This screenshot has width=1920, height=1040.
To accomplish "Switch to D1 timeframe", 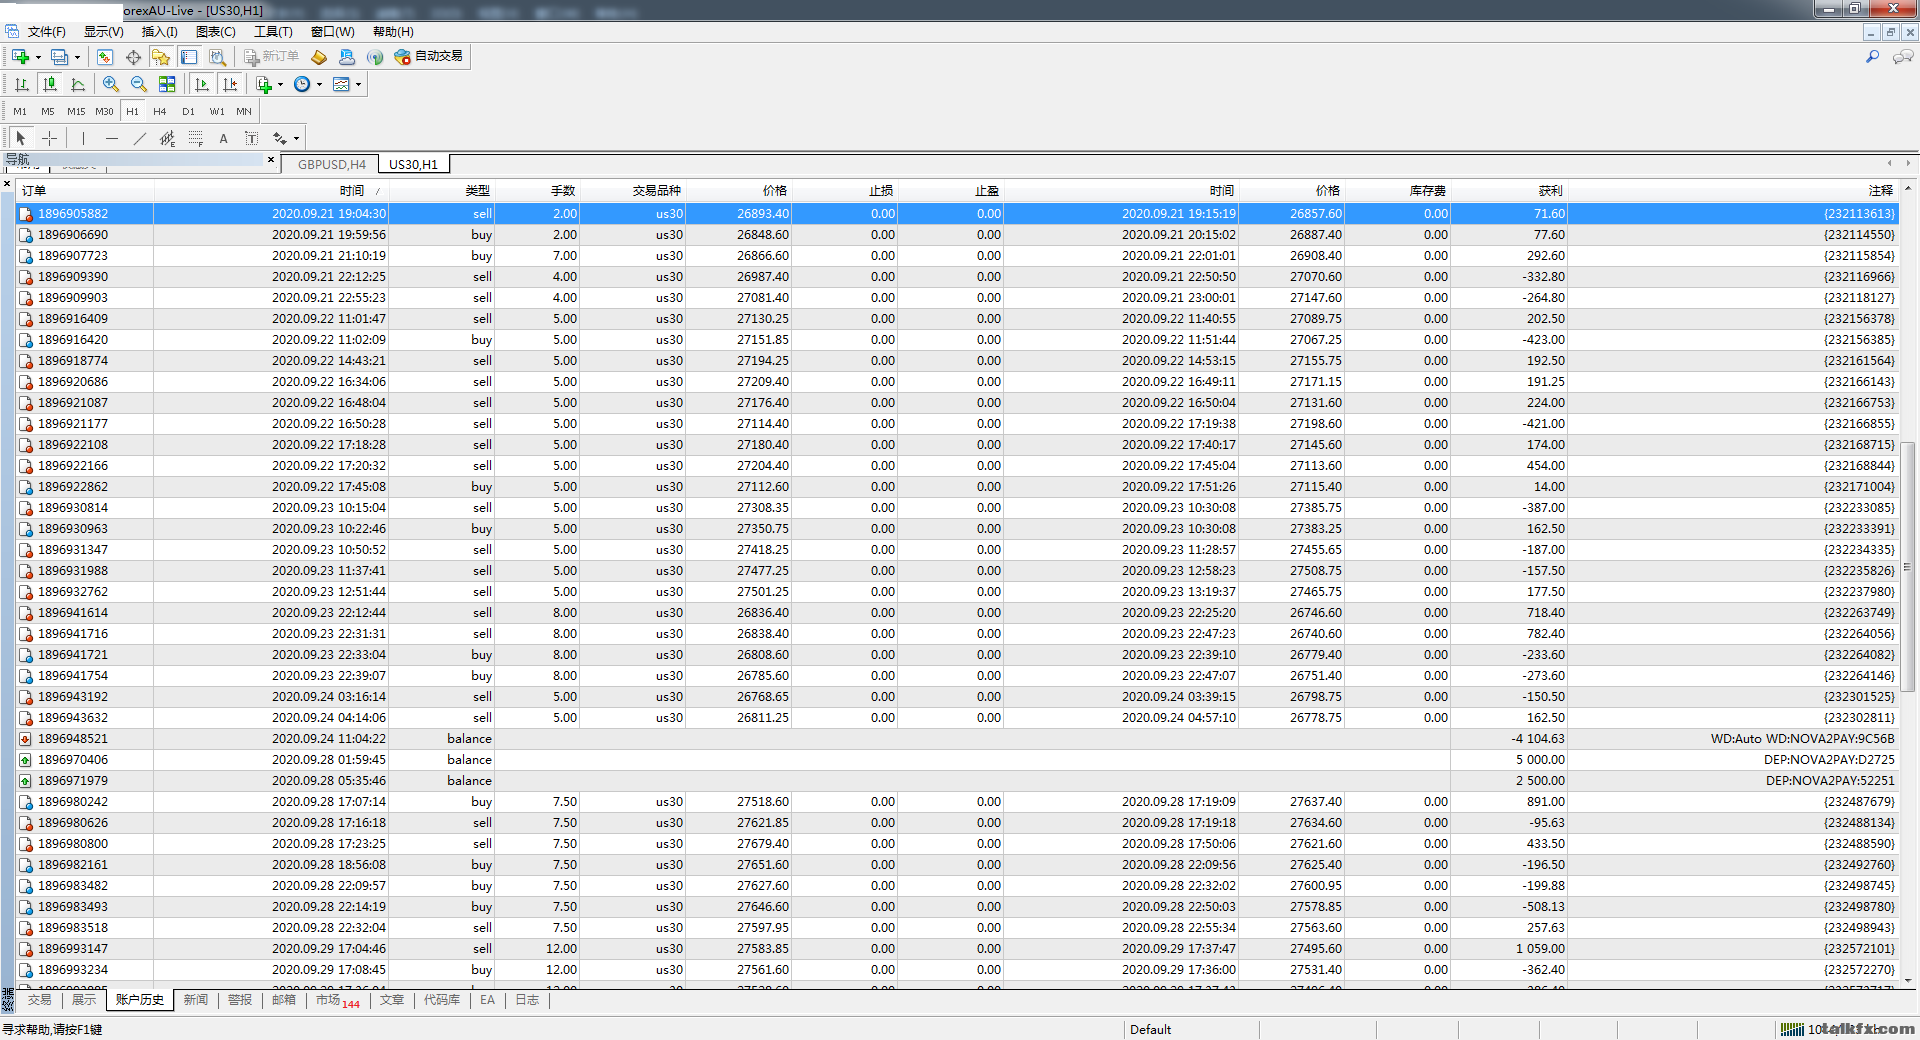I will click(x=188, y=112).
